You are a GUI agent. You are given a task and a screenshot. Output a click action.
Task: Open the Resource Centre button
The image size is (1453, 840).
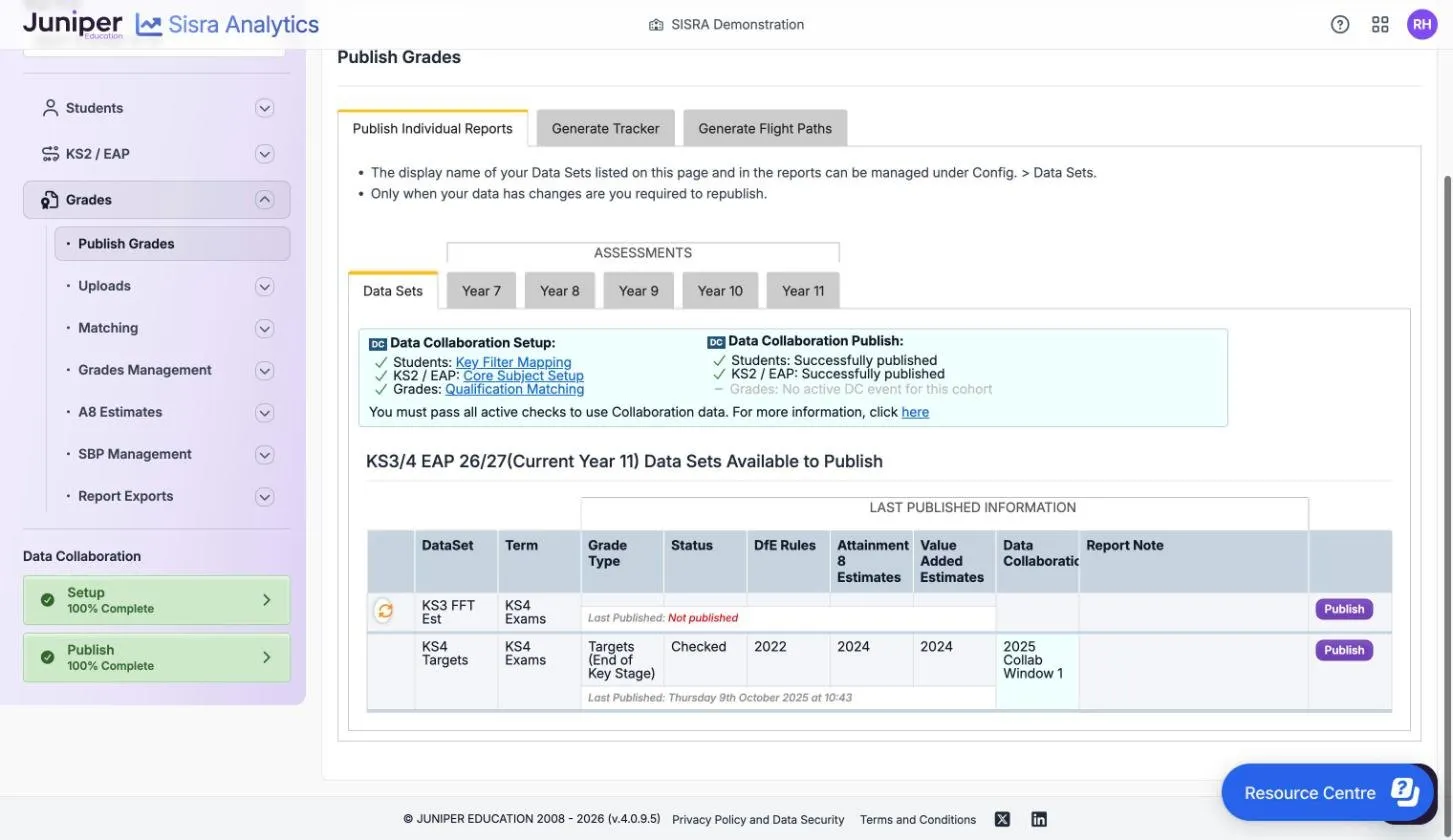coord(1329,793)
